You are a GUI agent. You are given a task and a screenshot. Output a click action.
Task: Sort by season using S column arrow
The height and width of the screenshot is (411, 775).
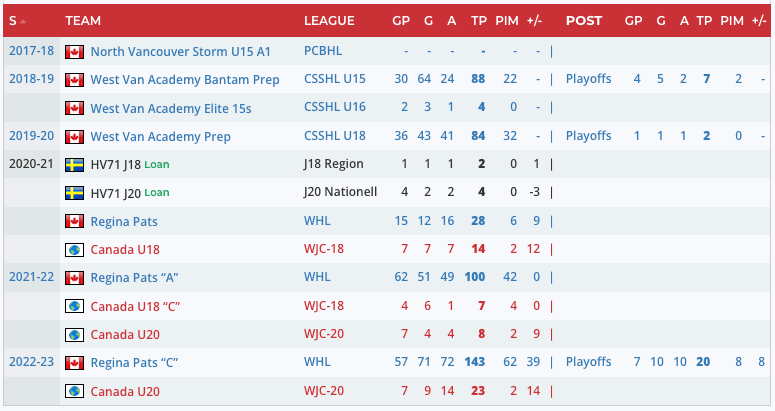pos(23,21)
